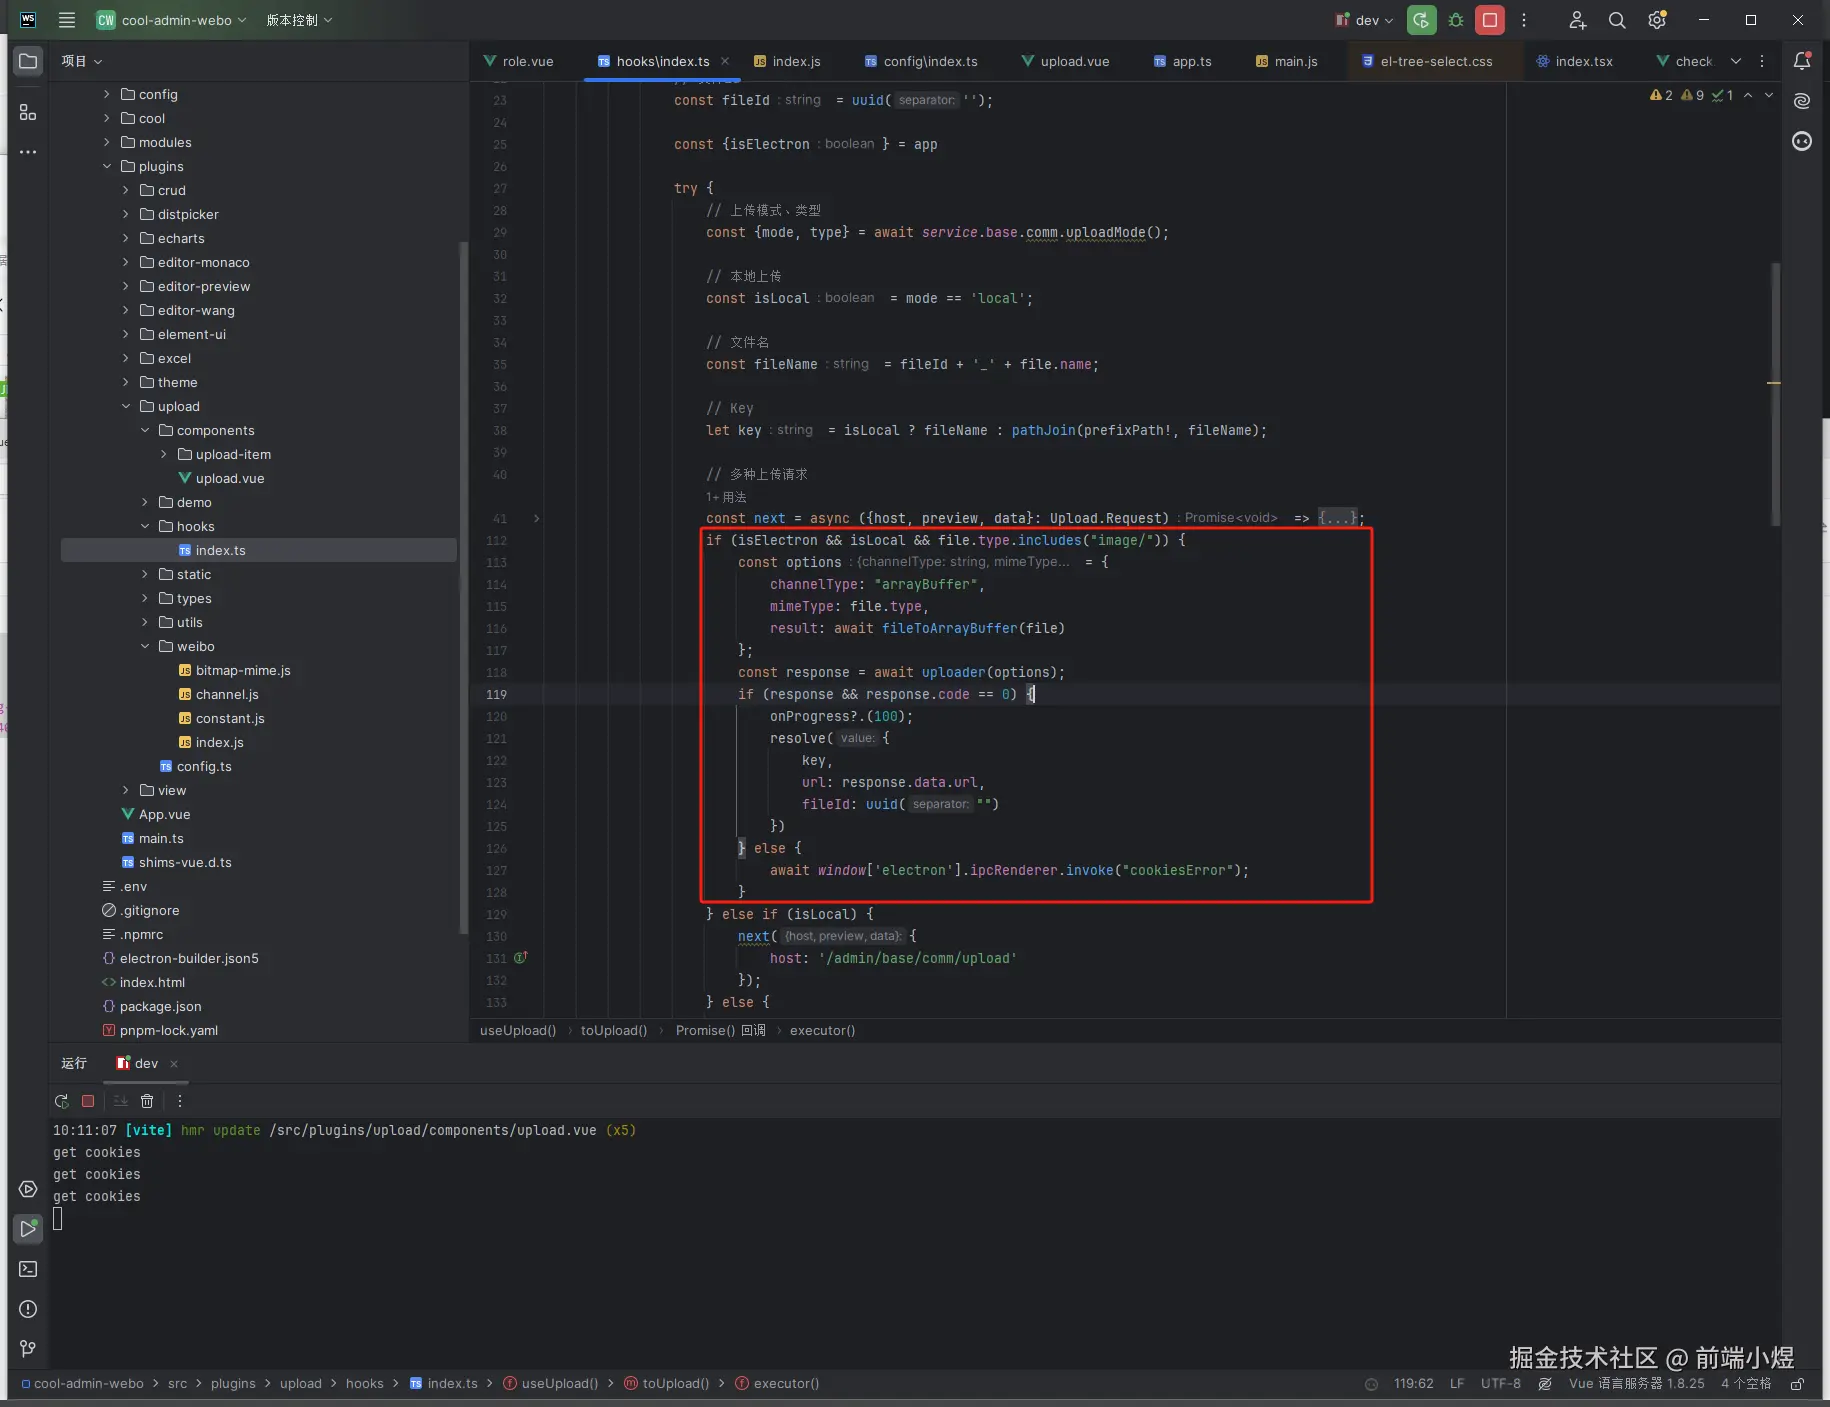Toggle scroll to end in Run console
Viewport: 1830px width, 1407px height.
pyautogui.click(x=120, y=1101)
